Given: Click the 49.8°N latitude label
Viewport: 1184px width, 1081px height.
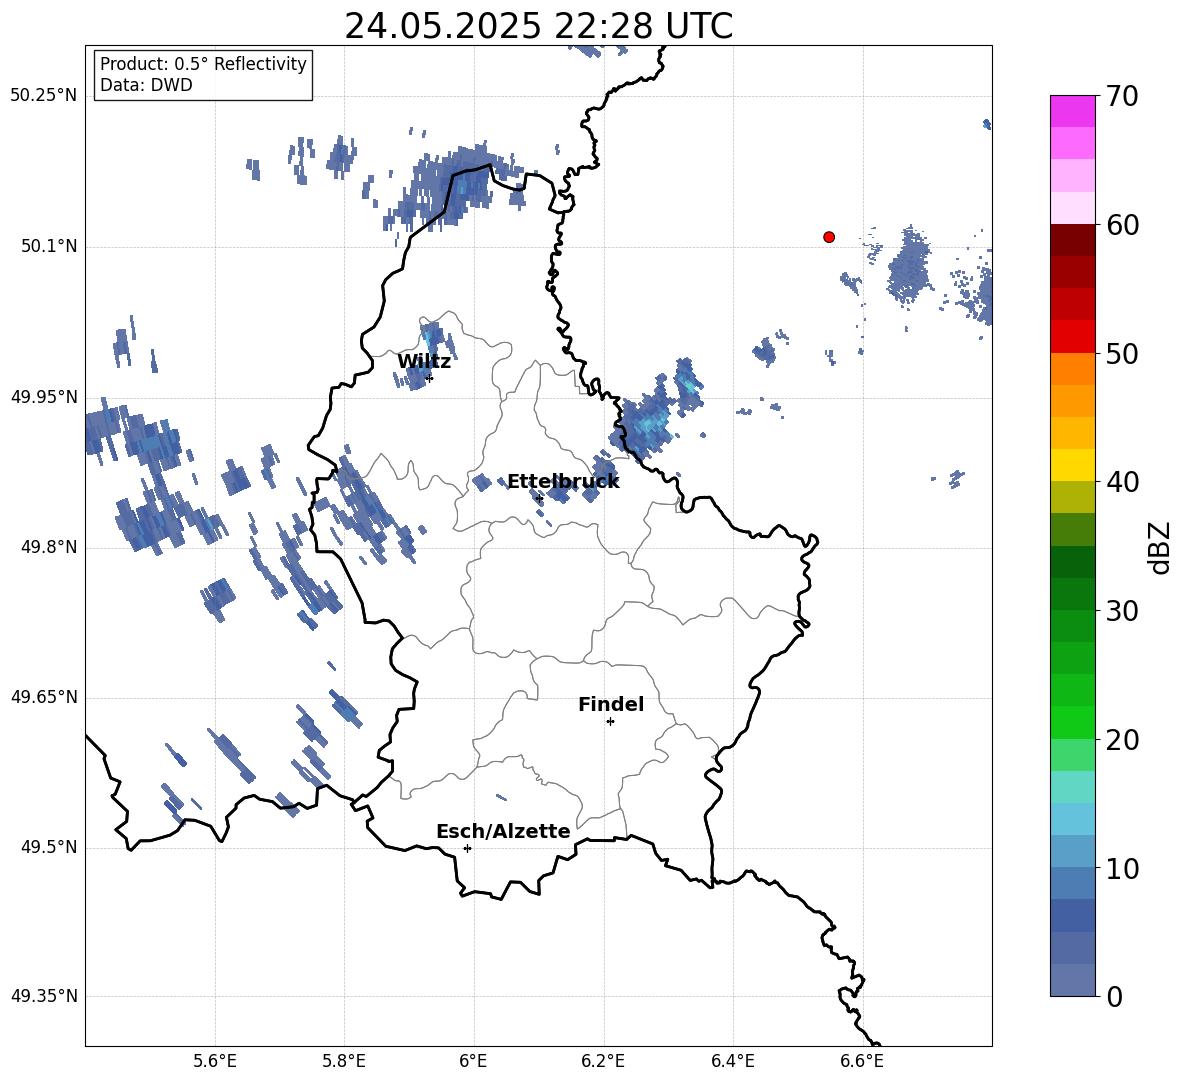Looking at the screenshot, I should [49, 547].
